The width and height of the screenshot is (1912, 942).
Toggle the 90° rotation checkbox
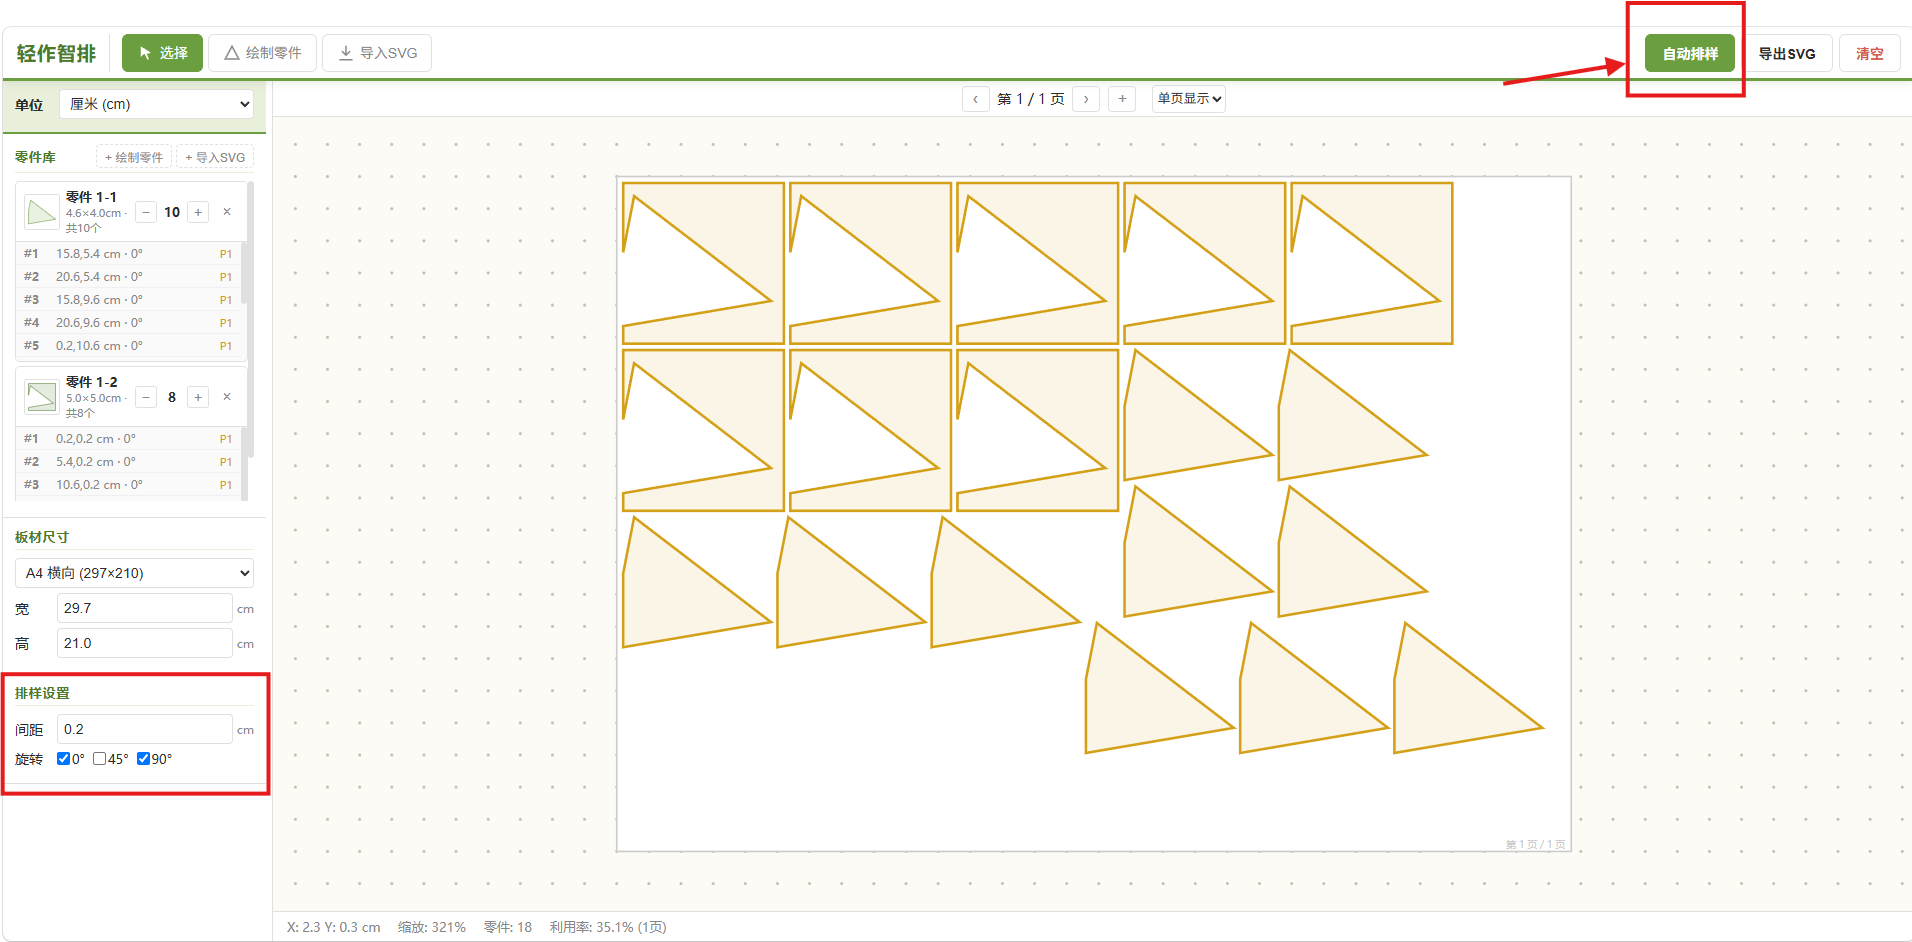coord(143,759)
